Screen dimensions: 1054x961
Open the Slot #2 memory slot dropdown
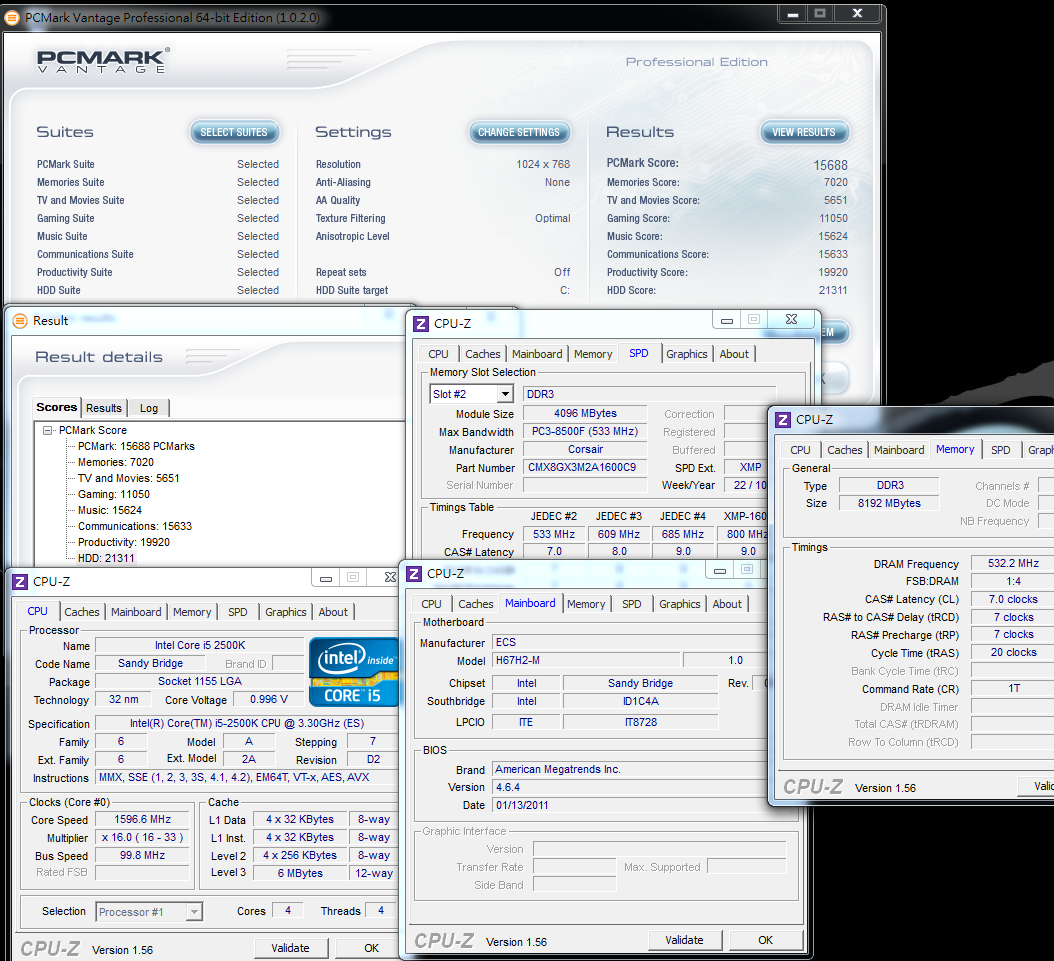(x=505, y=394)
